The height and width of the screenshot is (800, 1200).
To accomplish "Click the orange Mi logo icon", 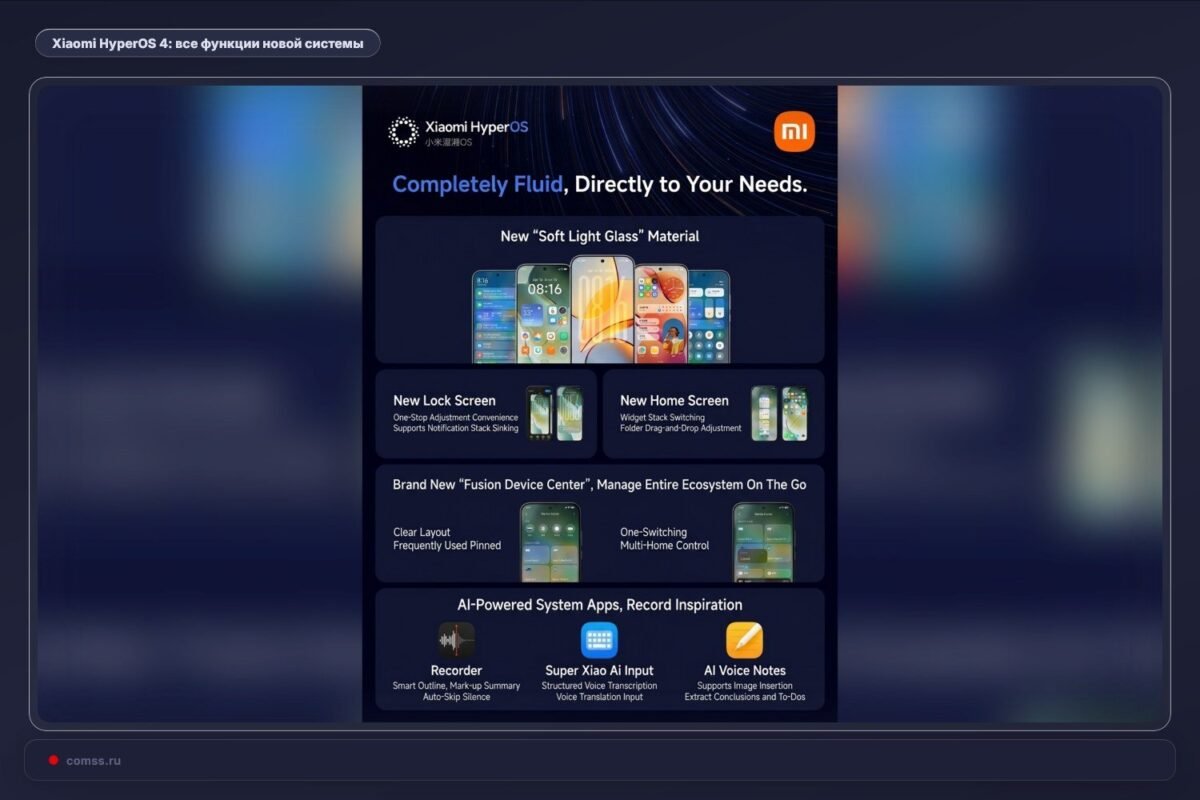I will point(794,132).
